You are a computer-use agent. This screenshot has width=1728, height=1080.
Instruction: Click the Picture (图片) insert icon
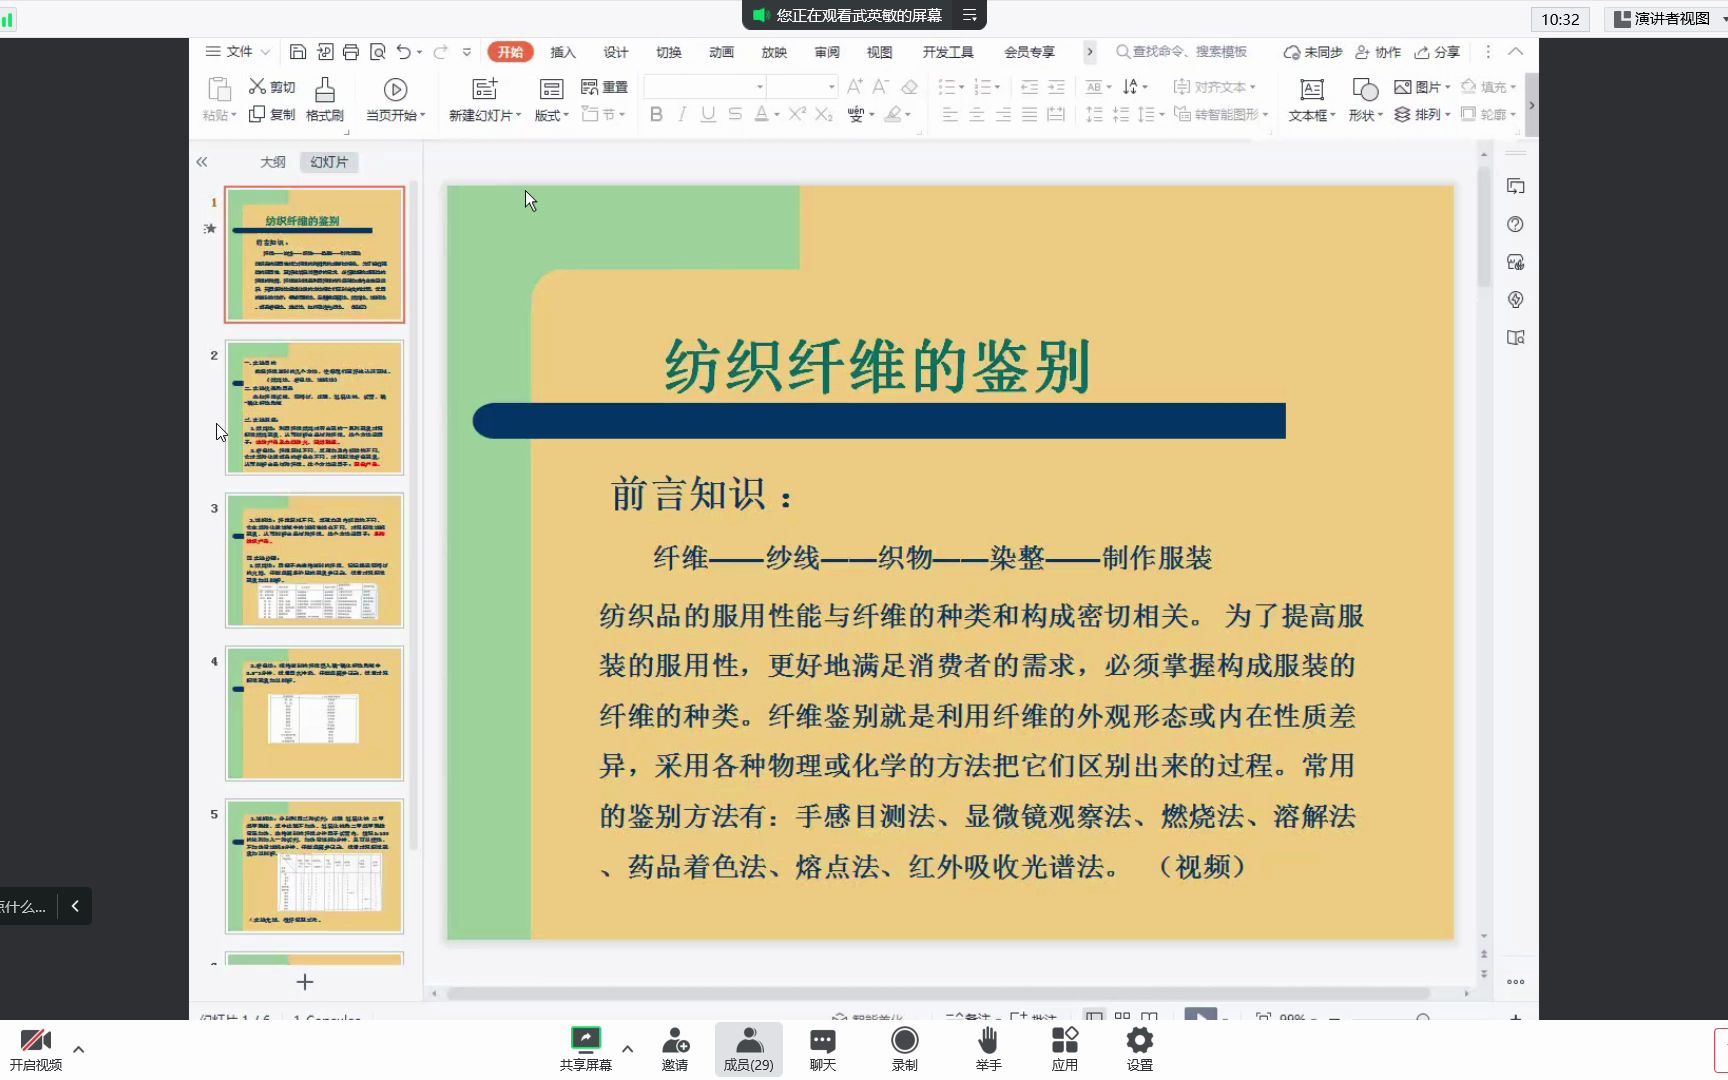coord(1403,87)
